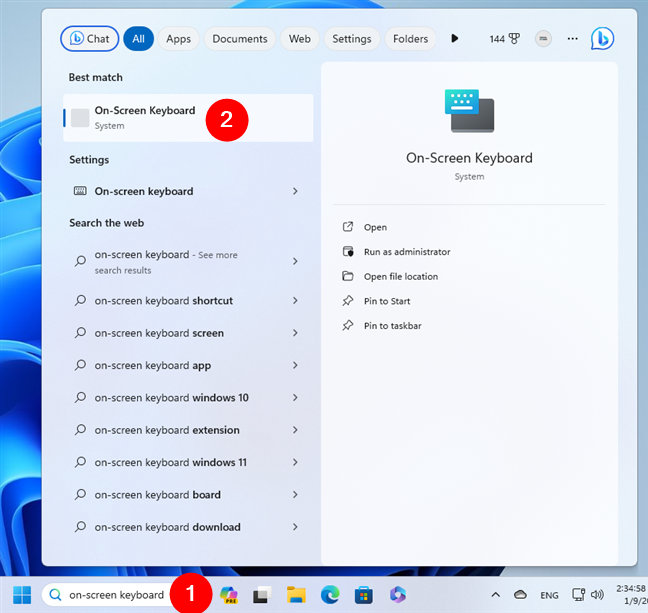Viewport: 648px width, 613px height.
Task: Select on-screen keyboard windows 11 suggestion
Action: click(188, 462)
